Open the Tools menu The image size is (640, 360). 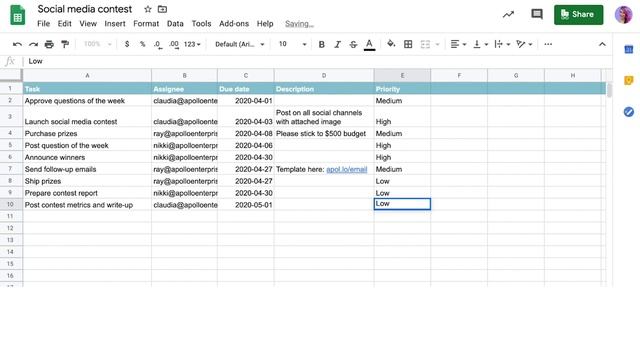pyautogui.click(x=201, y=24)
